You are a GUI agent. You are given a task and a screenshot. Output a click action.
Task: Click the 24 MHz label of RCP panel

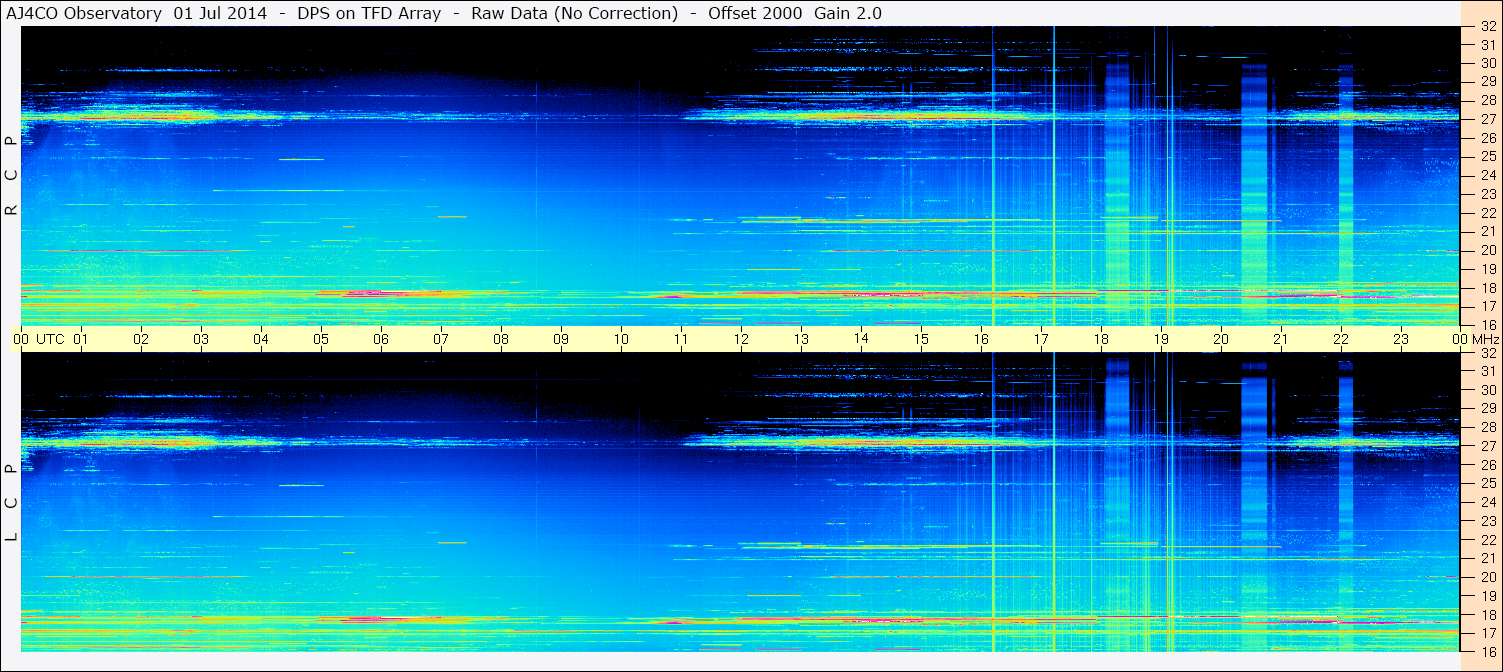(x=1488, y=175)
